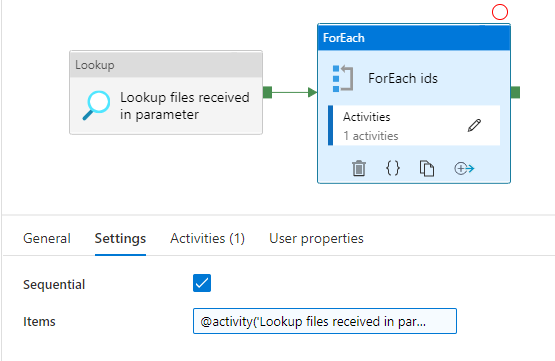Viewport: 555px width, 361px height.
Task: Uncheck the Sequential checkbox
Action: [x=202, y=283]
